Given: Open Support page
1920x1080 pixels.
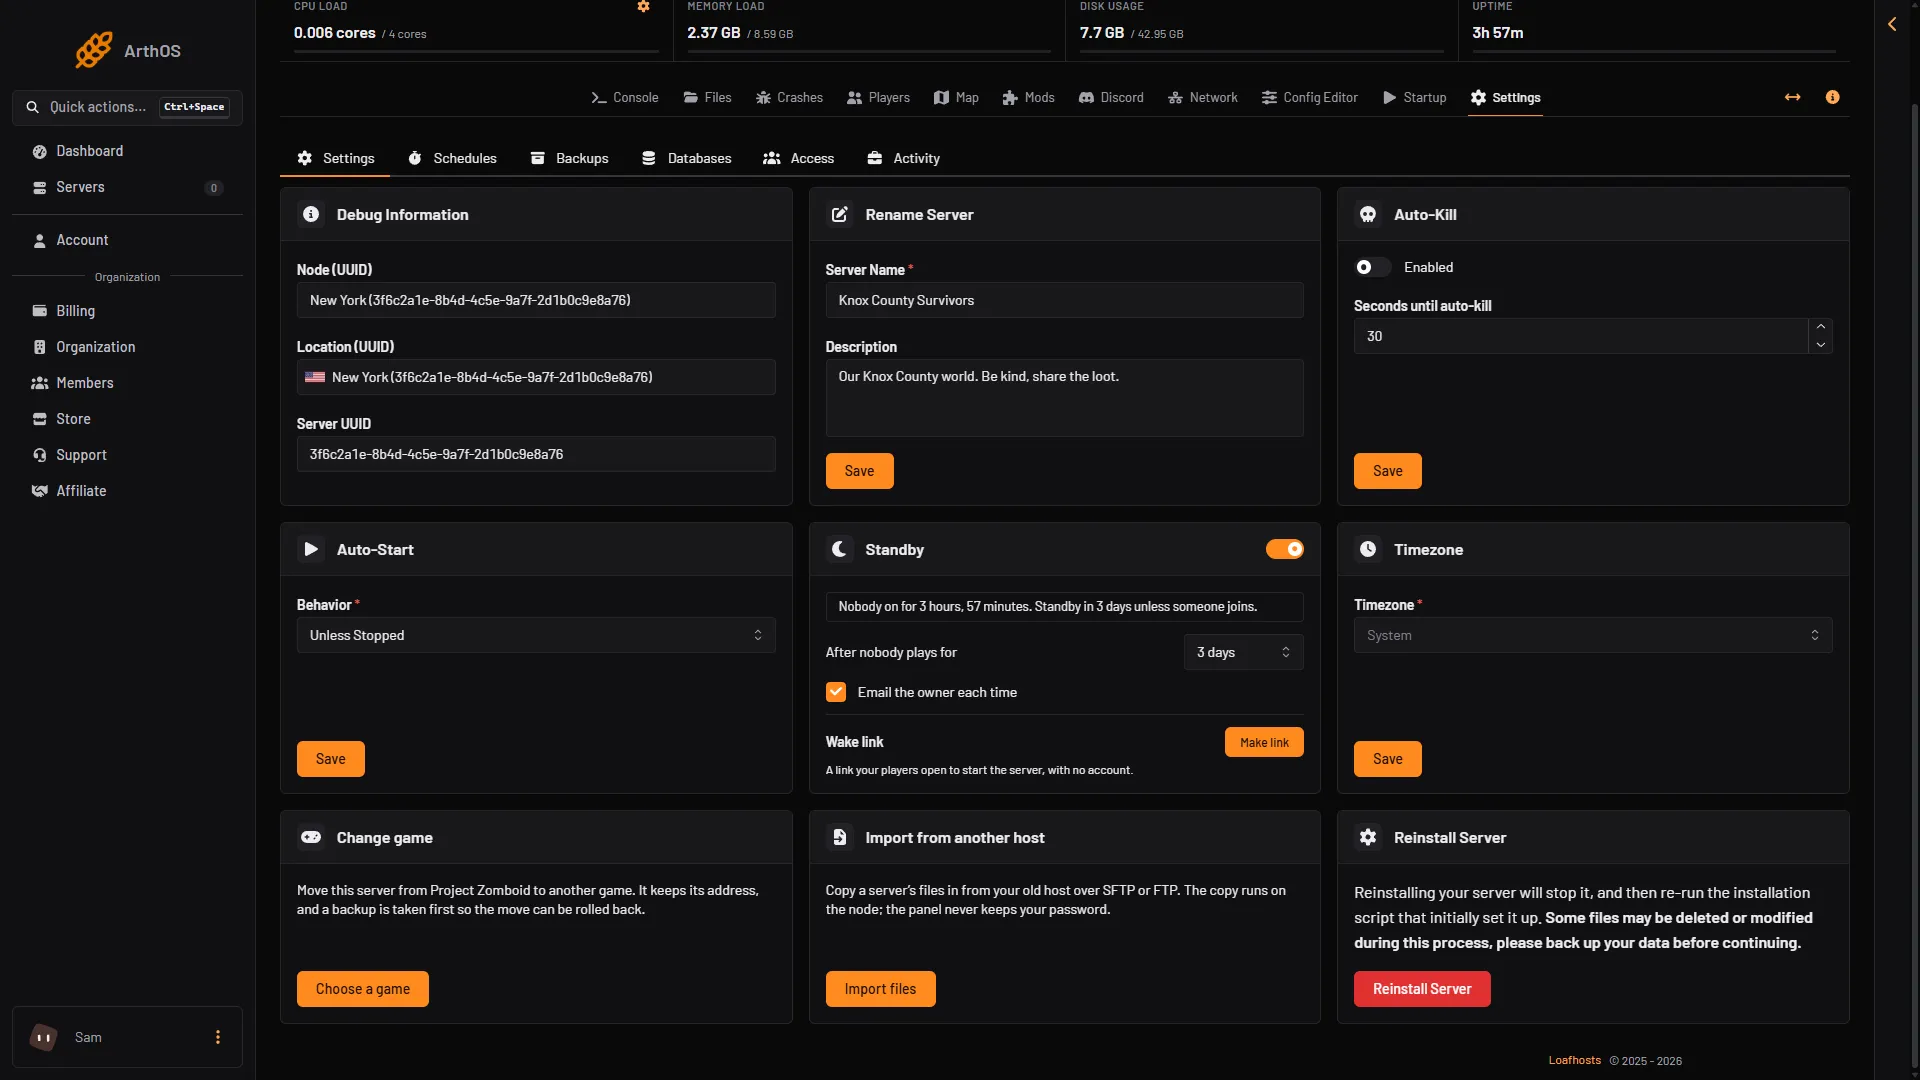Looking at the screenshot, I should coord(127,455).
